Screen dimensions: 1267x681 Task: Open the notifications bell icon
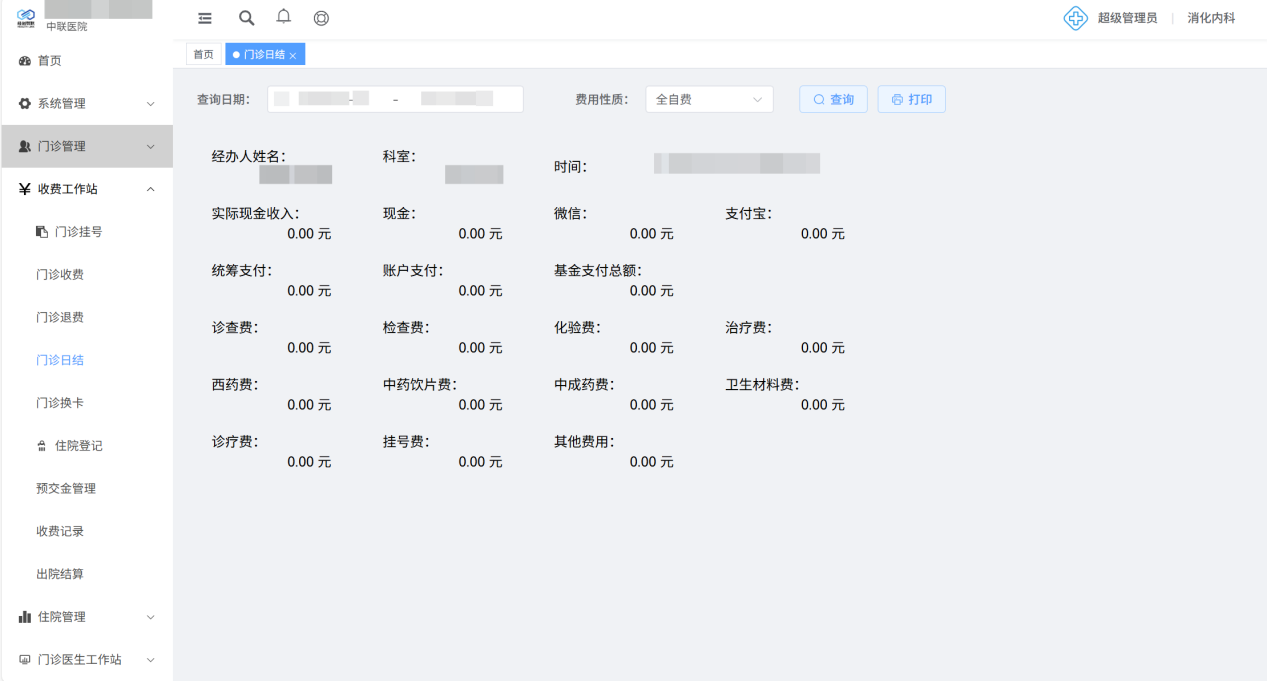point(284,16)
